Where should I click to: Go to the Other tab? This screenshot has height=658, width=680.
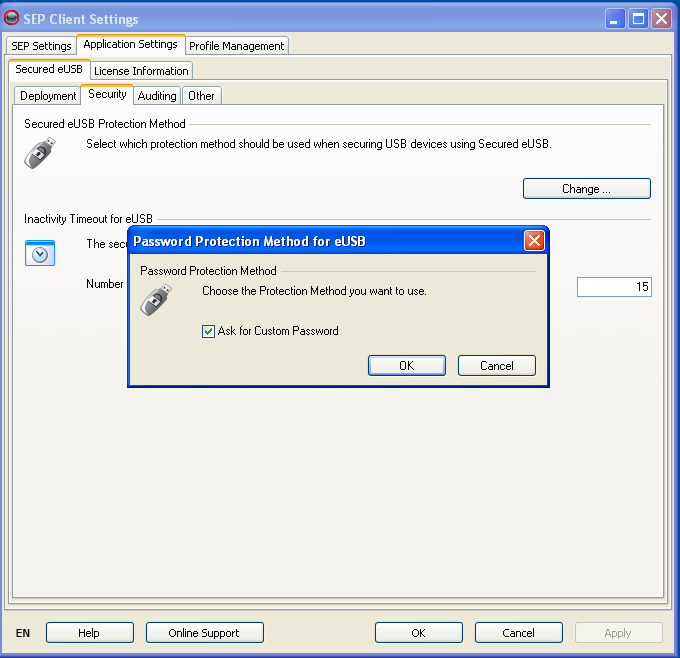click(201, 95)
